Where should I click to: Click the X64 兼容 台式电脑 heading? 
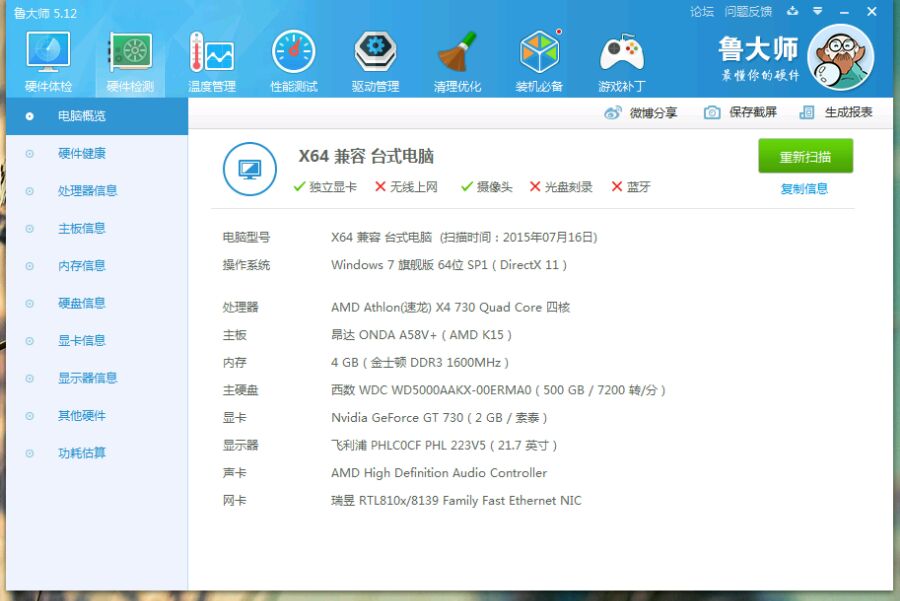[366, 157]
